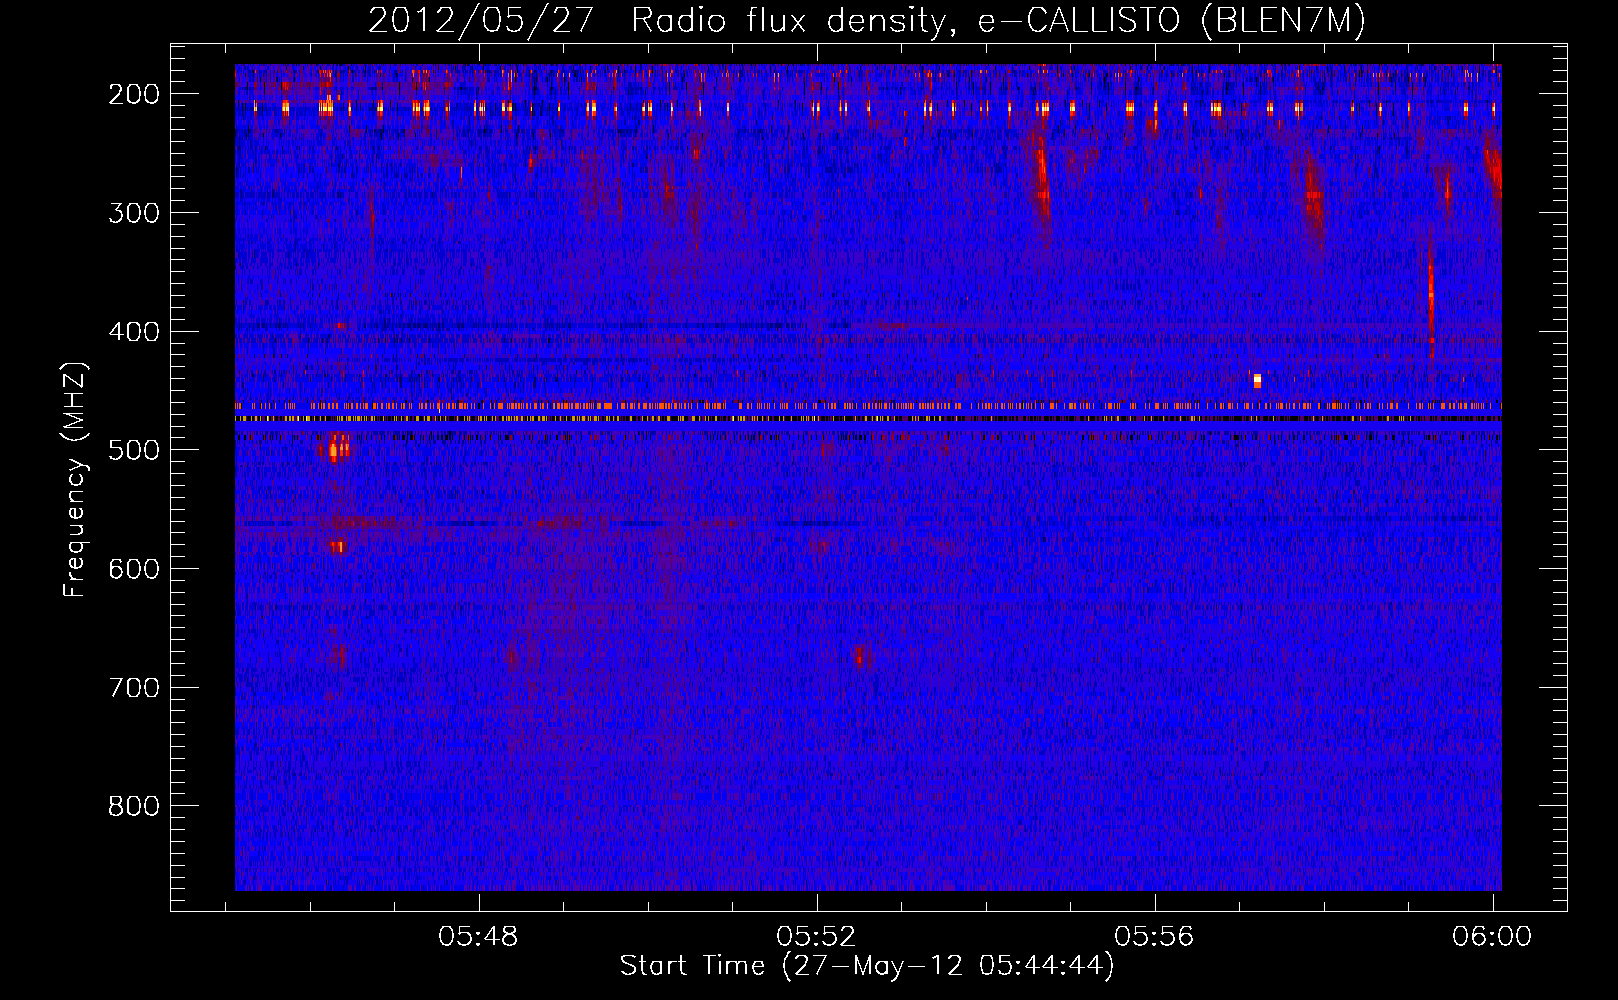Click the plot title '2012/05/27 Radio flux density'
Screen dimensions: 1618x1000
(x=656, y=20)
